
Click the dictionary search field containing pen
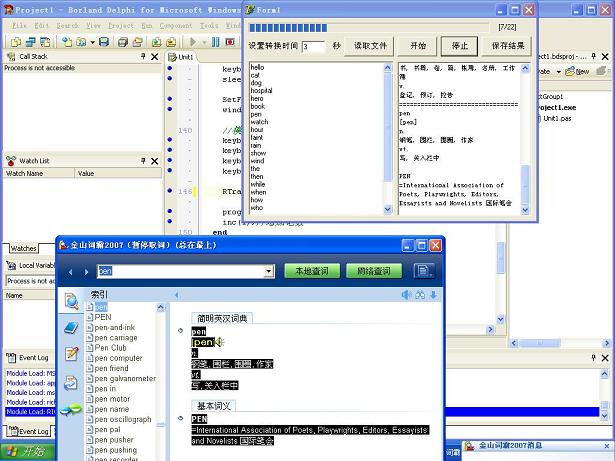pyautogui.click(x=181, y=271)
